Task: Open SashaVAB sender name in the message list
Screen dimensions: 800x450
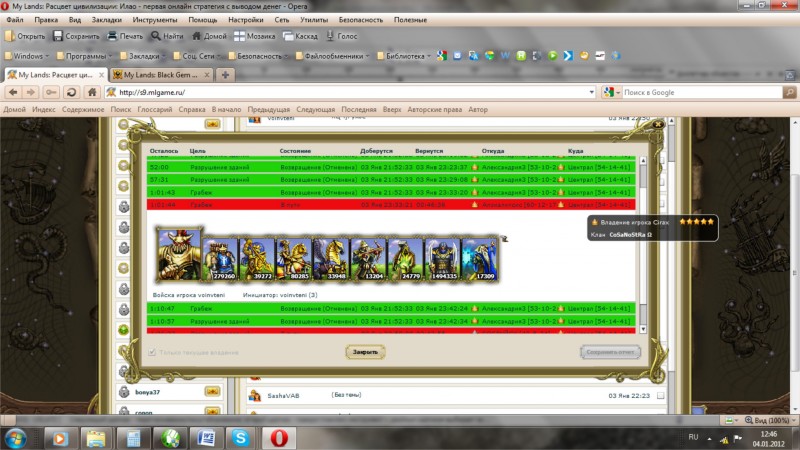Action: (x=283, y=395)
